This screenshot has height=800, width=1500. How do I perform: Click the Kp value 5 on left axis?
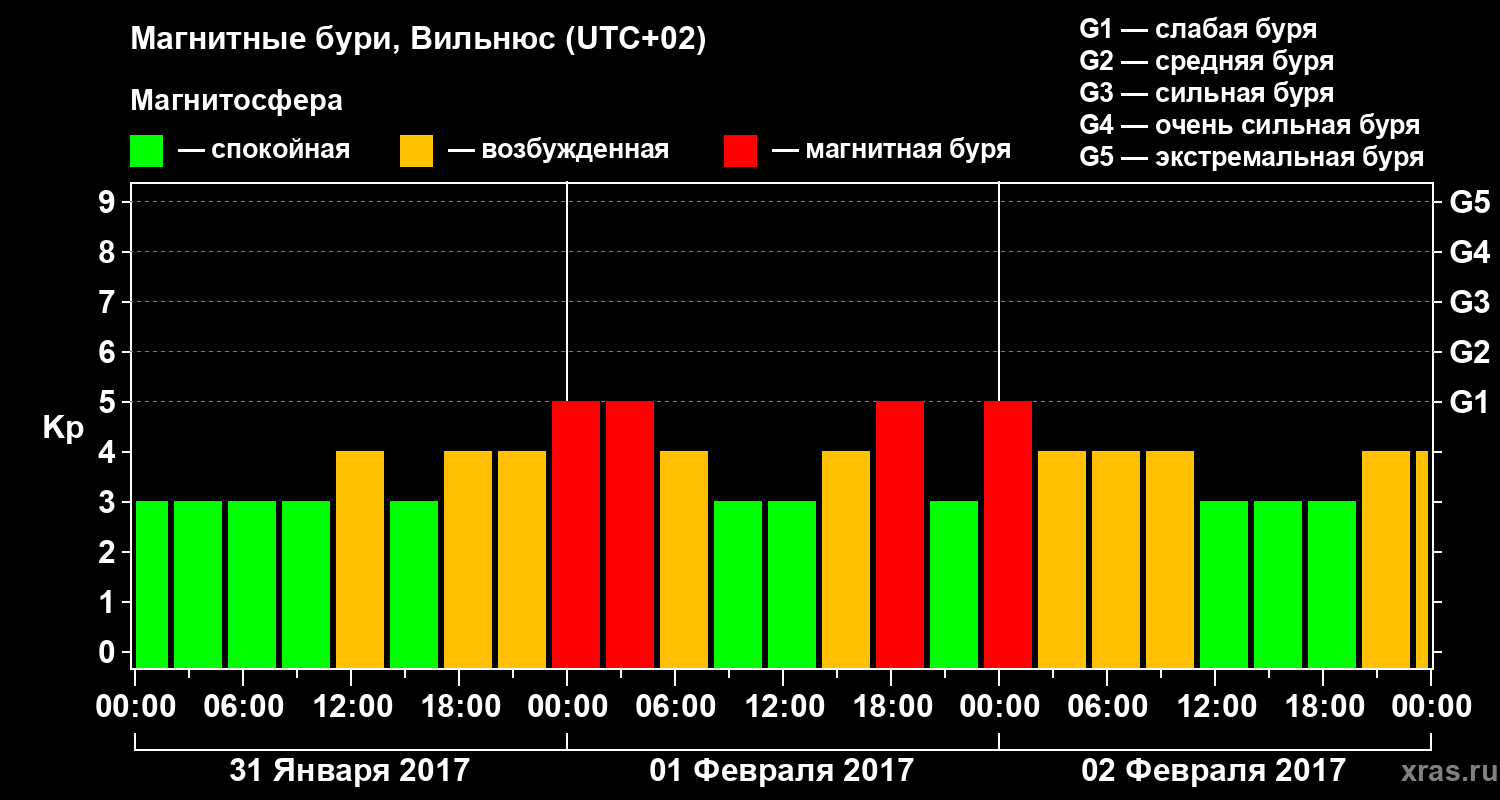(108, 402)
